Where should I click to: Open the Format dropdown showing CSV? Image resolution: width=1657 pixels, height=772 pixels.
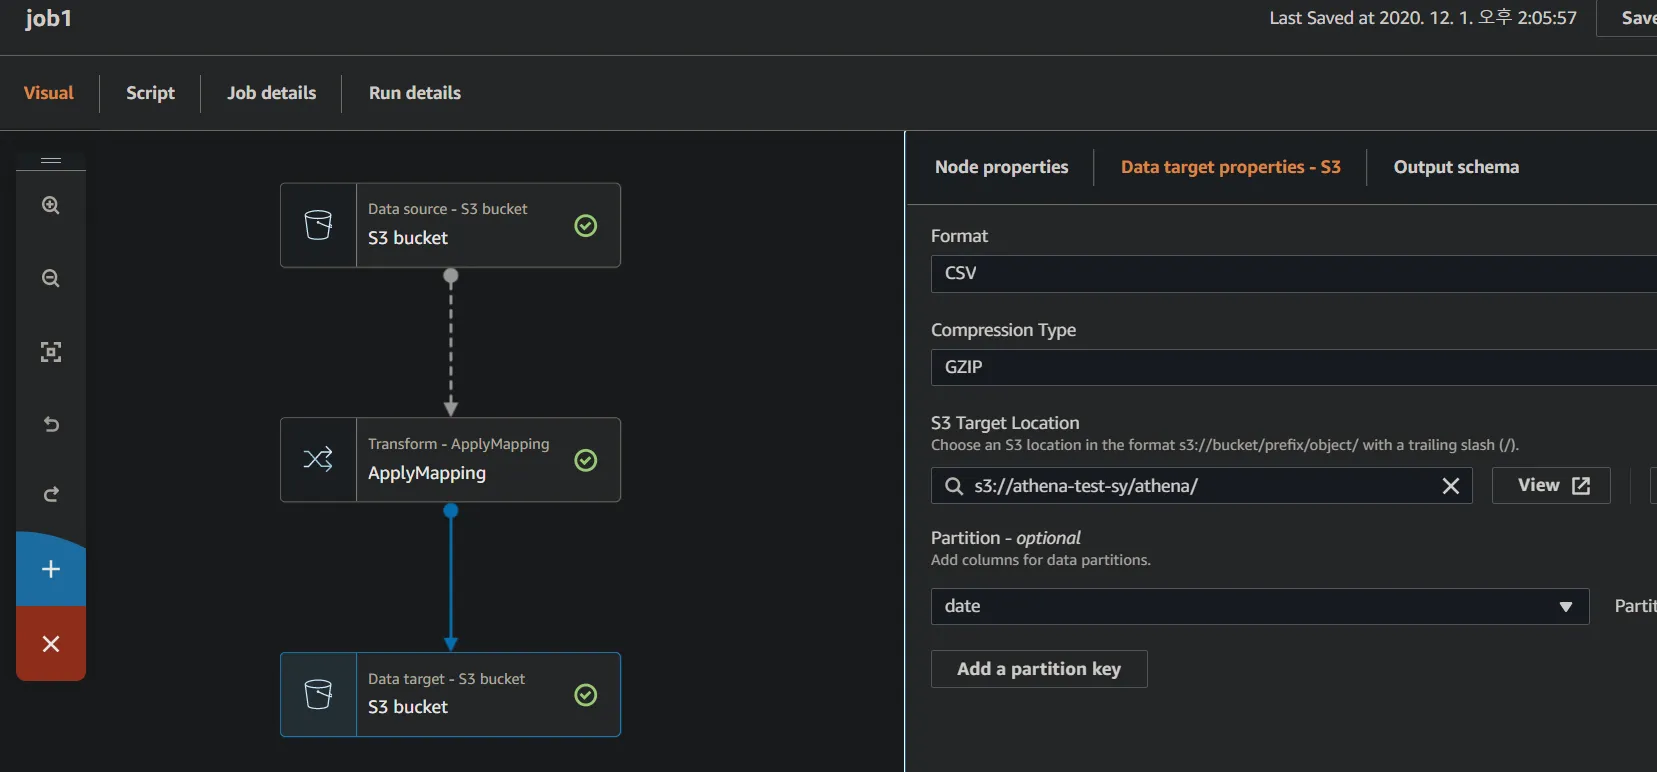point(1290,274)
